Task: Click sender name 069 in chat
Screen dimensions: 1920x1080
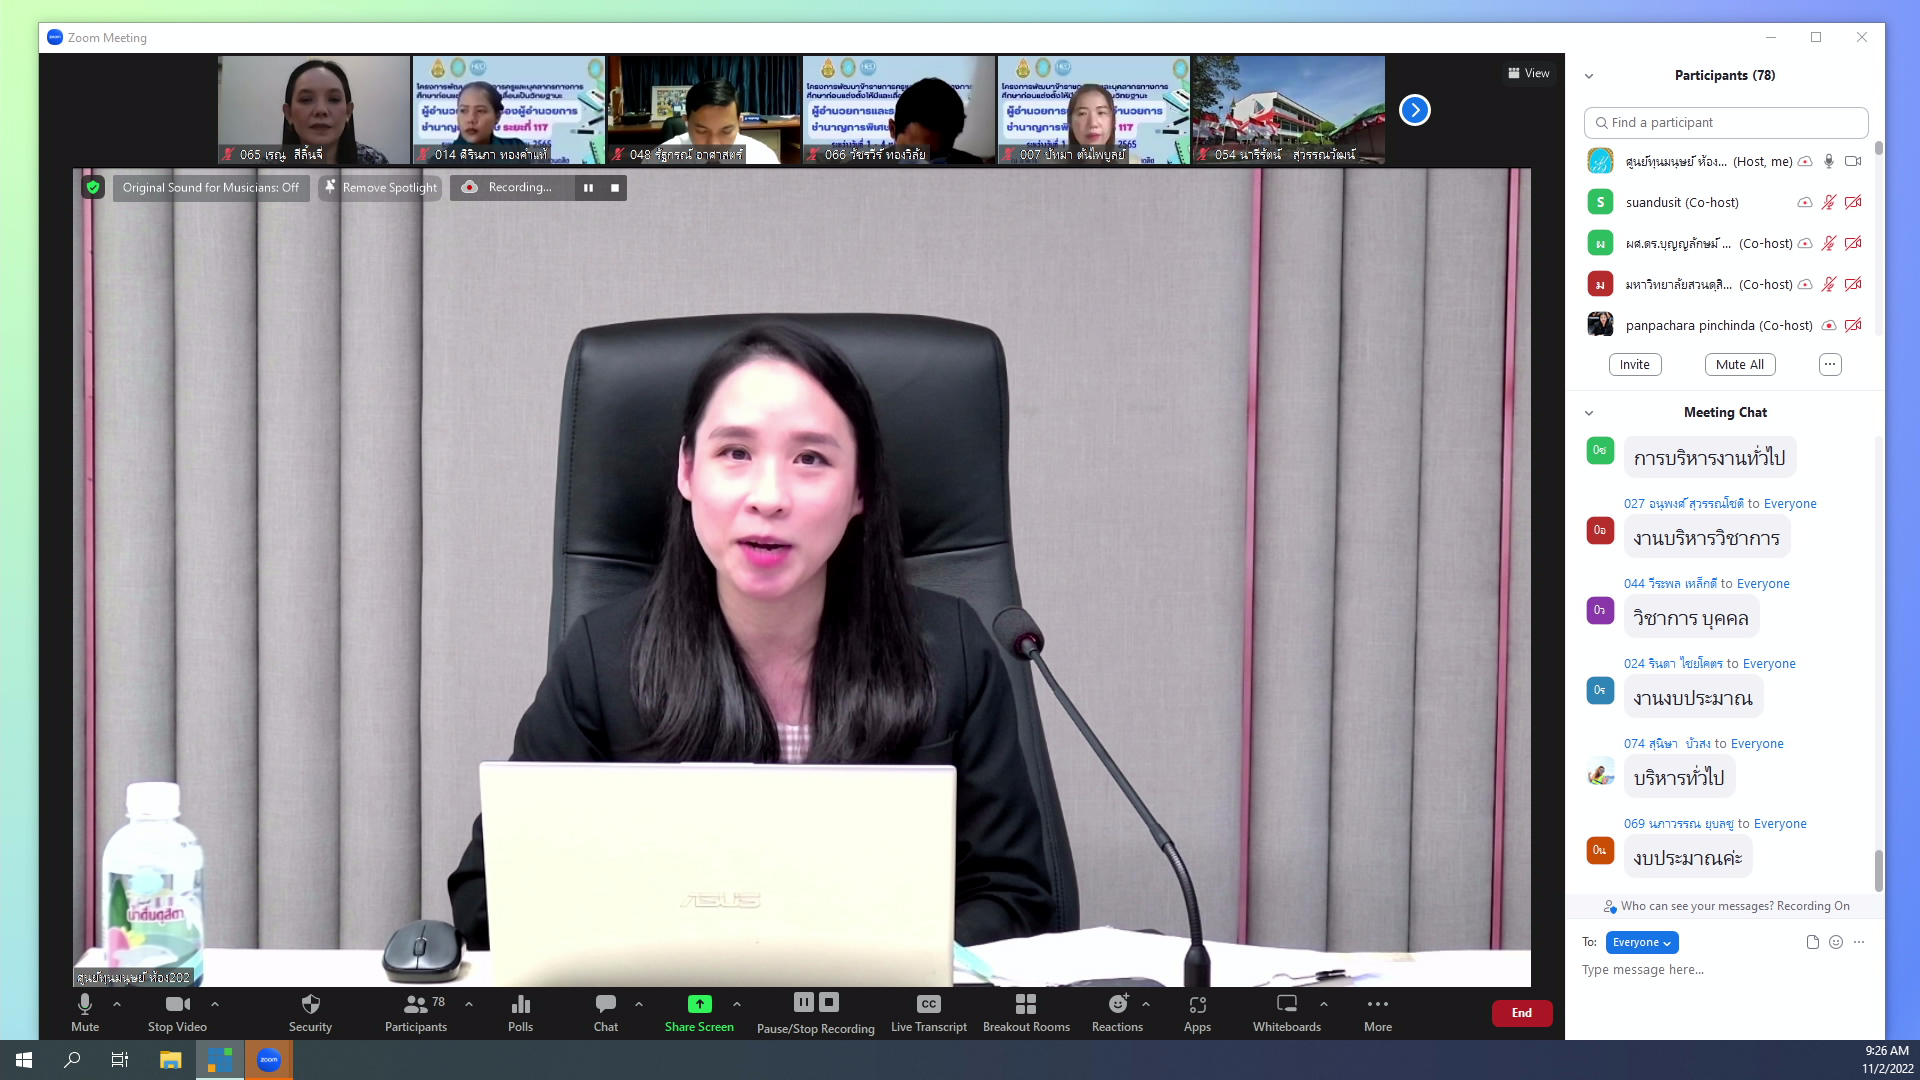Action: [1679, 824]
